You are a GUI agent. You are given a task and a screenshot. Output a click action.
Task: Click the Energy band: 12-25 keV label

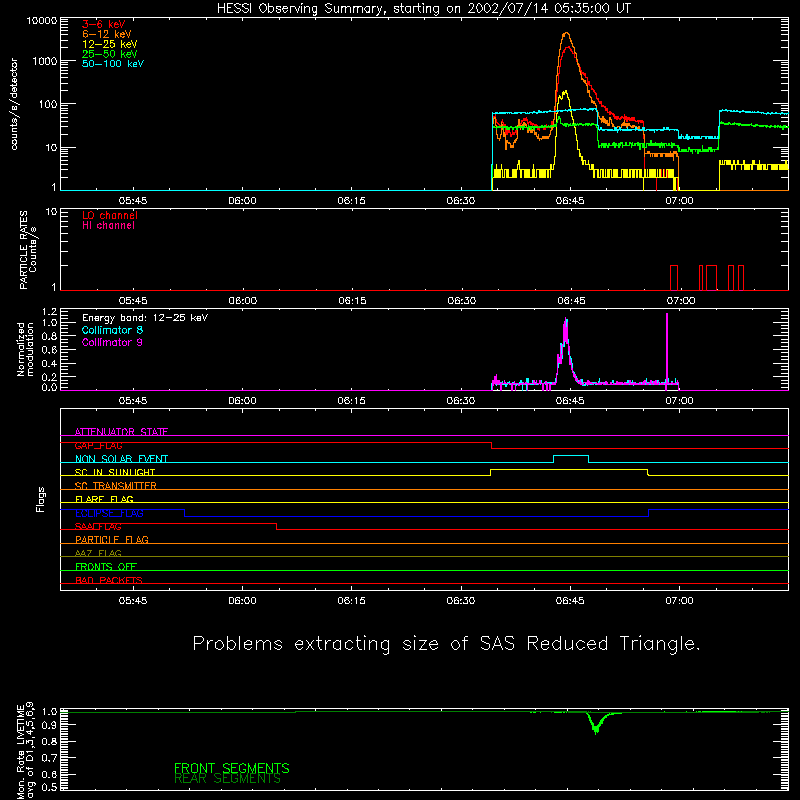[145, 318]
